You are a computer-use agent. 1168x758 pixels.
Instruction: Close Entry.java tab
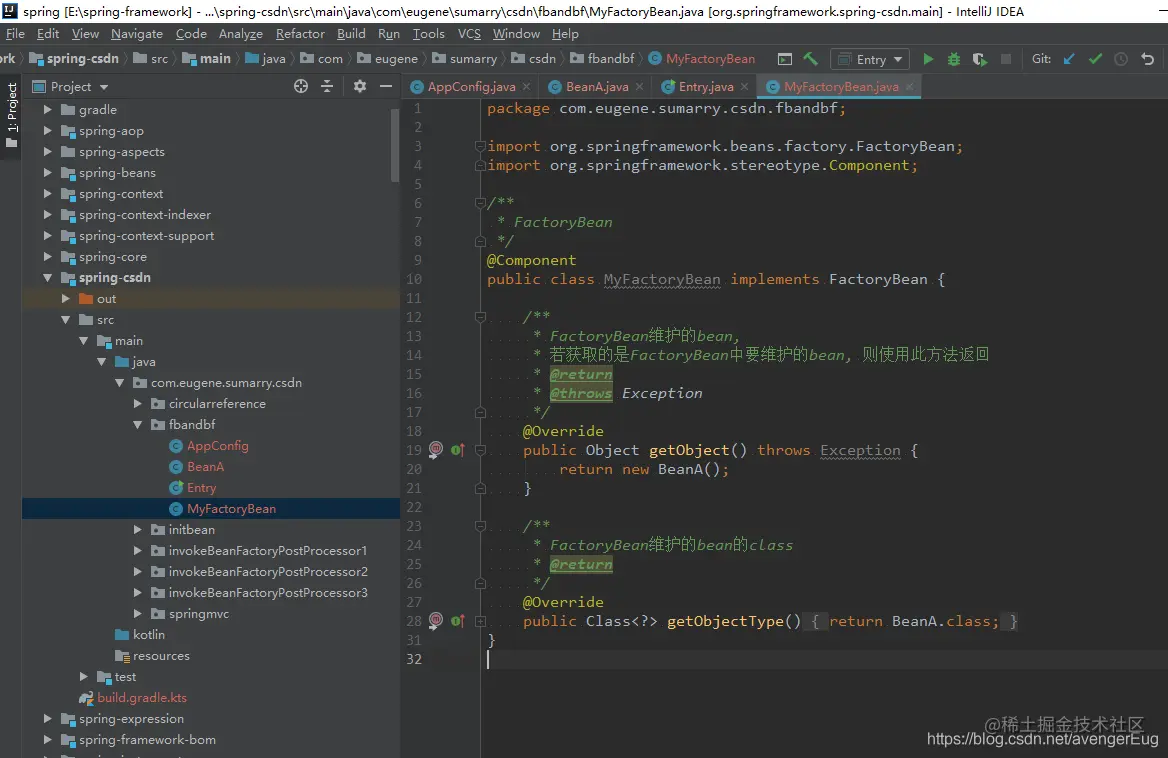(x=744, y=86)
